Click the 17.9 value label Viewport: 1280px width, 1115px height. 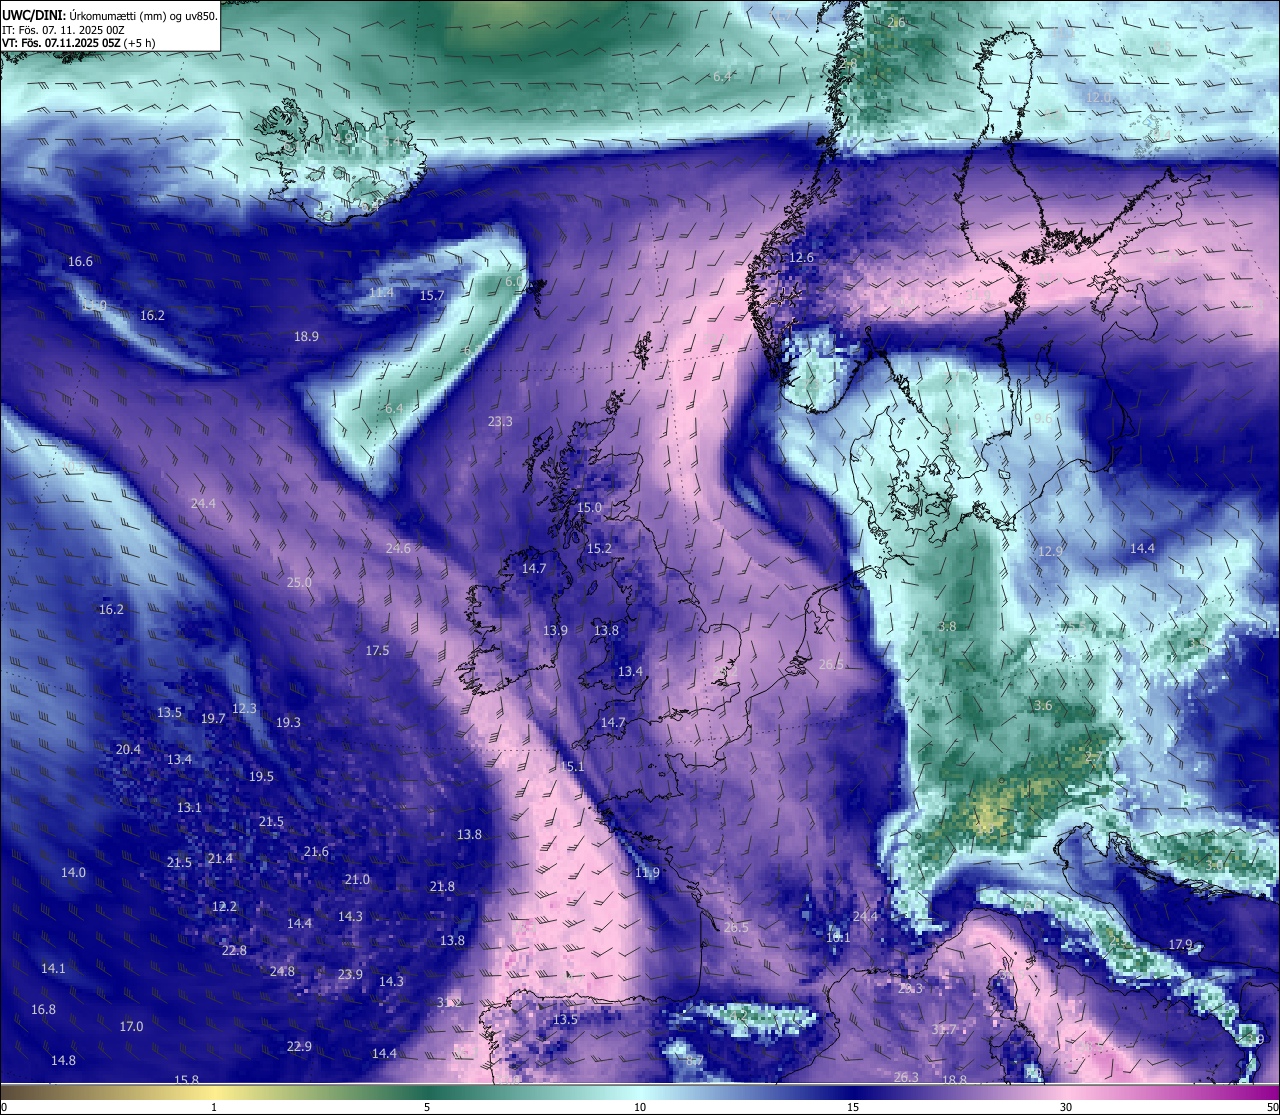1181,945
